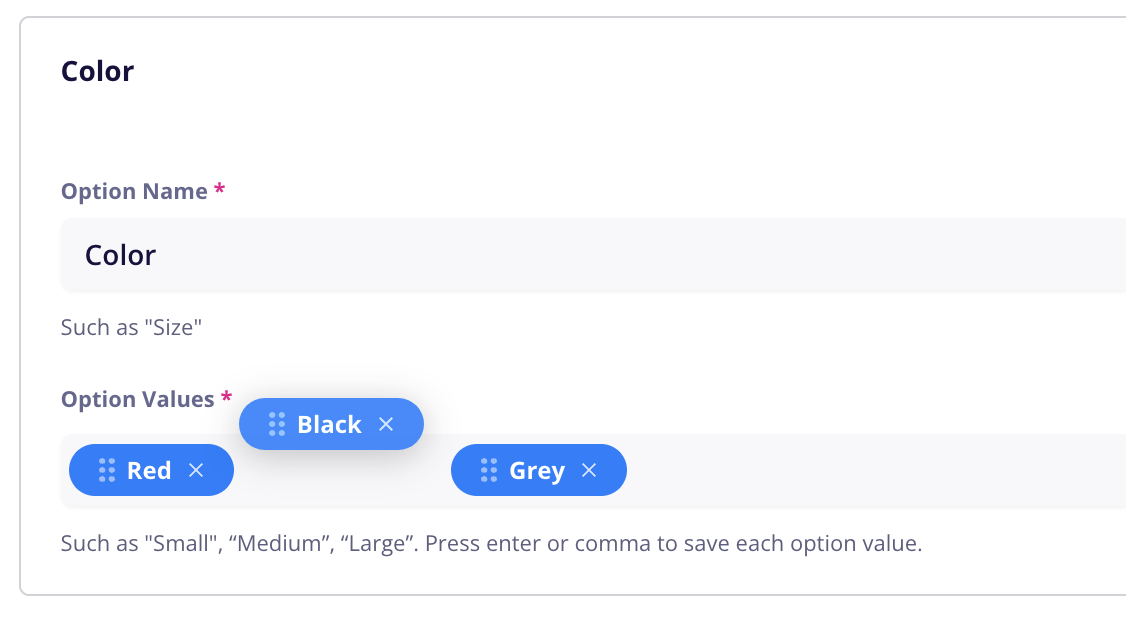Image resolution: width=1126 pixels, height=622 pixels.
Task: Click the empty gap between Red and Grey chips
Action: tap(342, 474)
